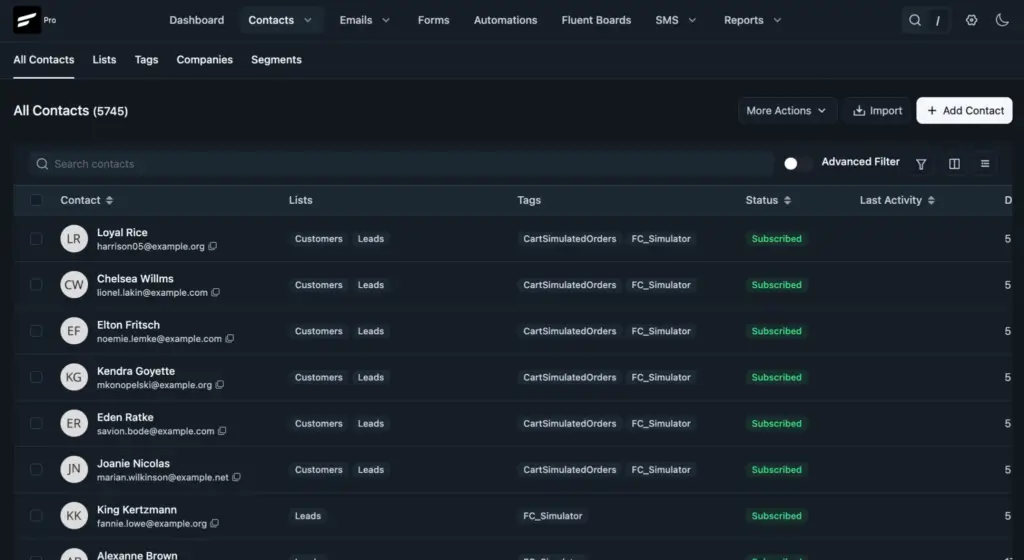Sort by Contact column arrows
Image resolution: width=1024 pixels, height=560 pixels.
point(109,200)
